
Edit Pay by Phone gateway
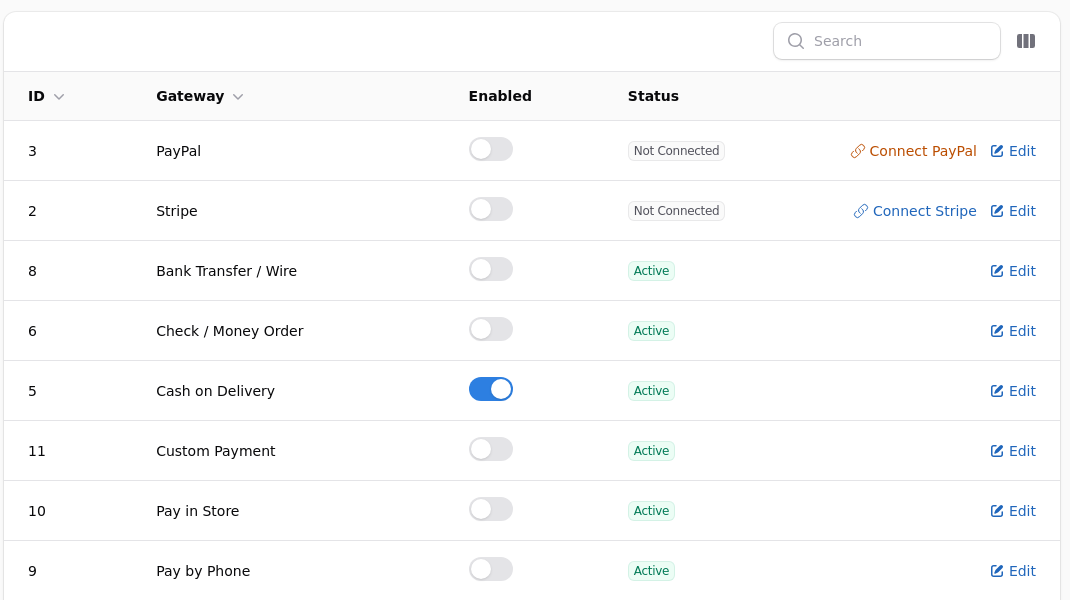point(1013,571)
